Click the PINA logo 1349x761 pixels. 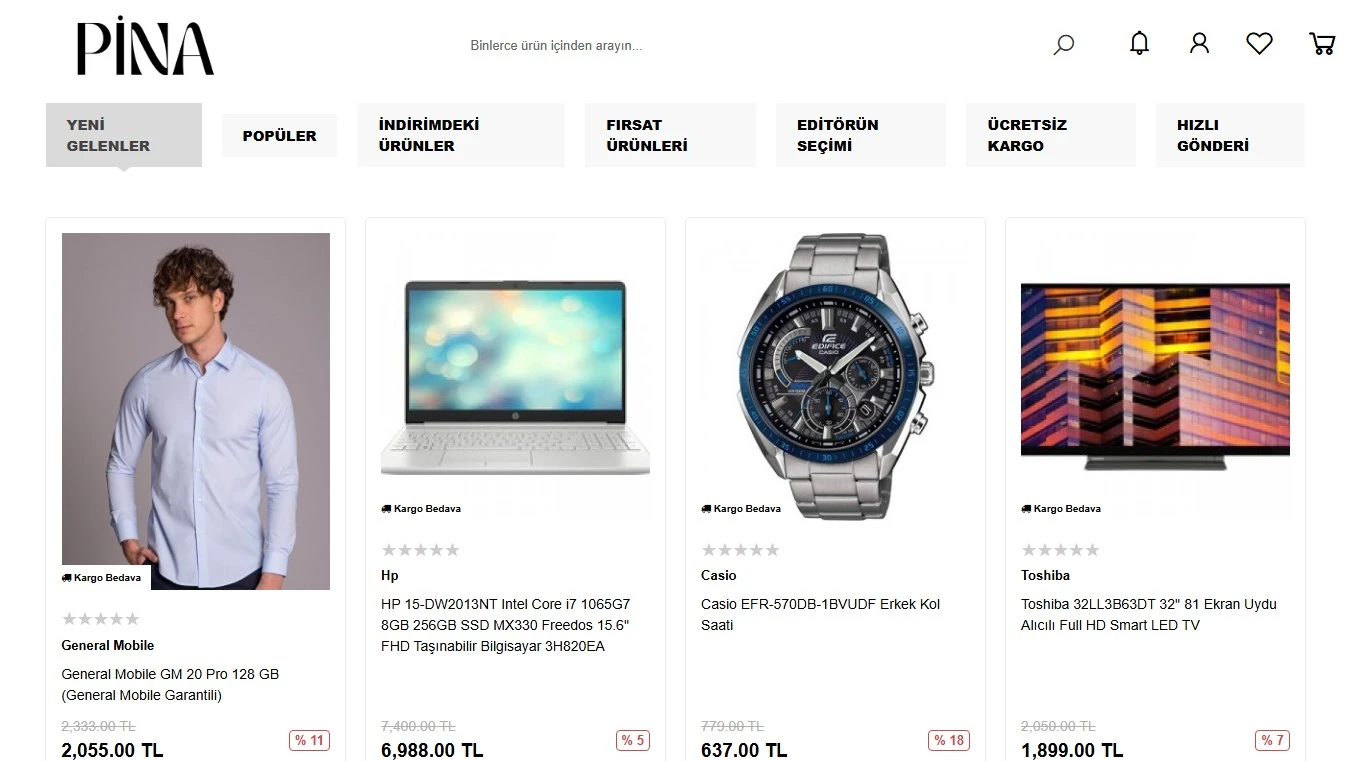coord(145,46)
